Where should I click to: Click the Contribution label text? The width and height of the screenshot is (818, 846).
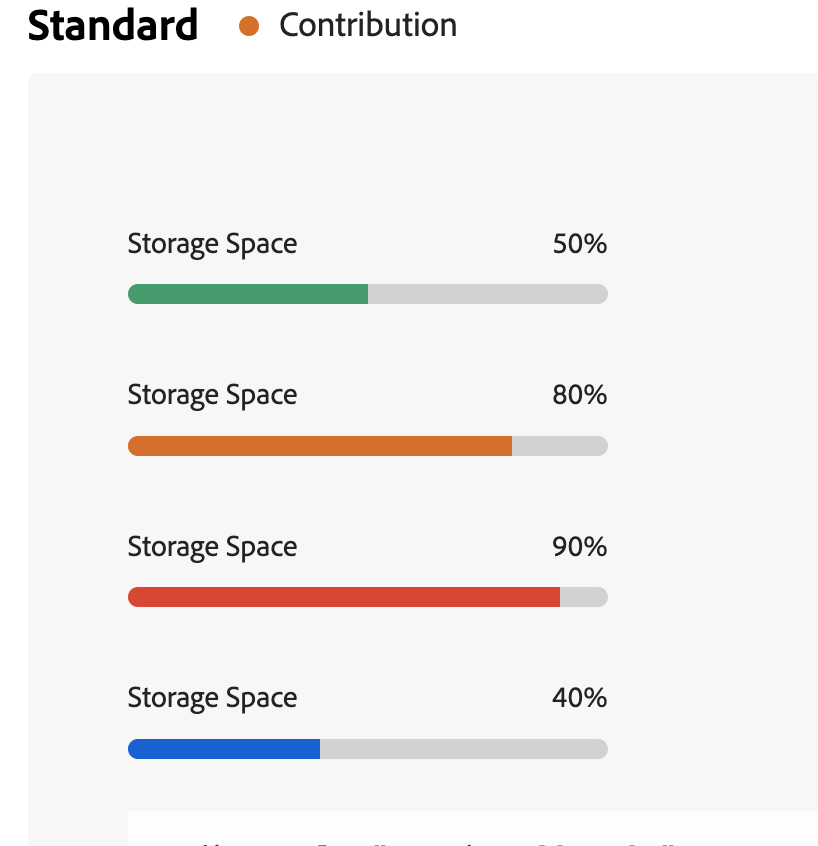368,25
